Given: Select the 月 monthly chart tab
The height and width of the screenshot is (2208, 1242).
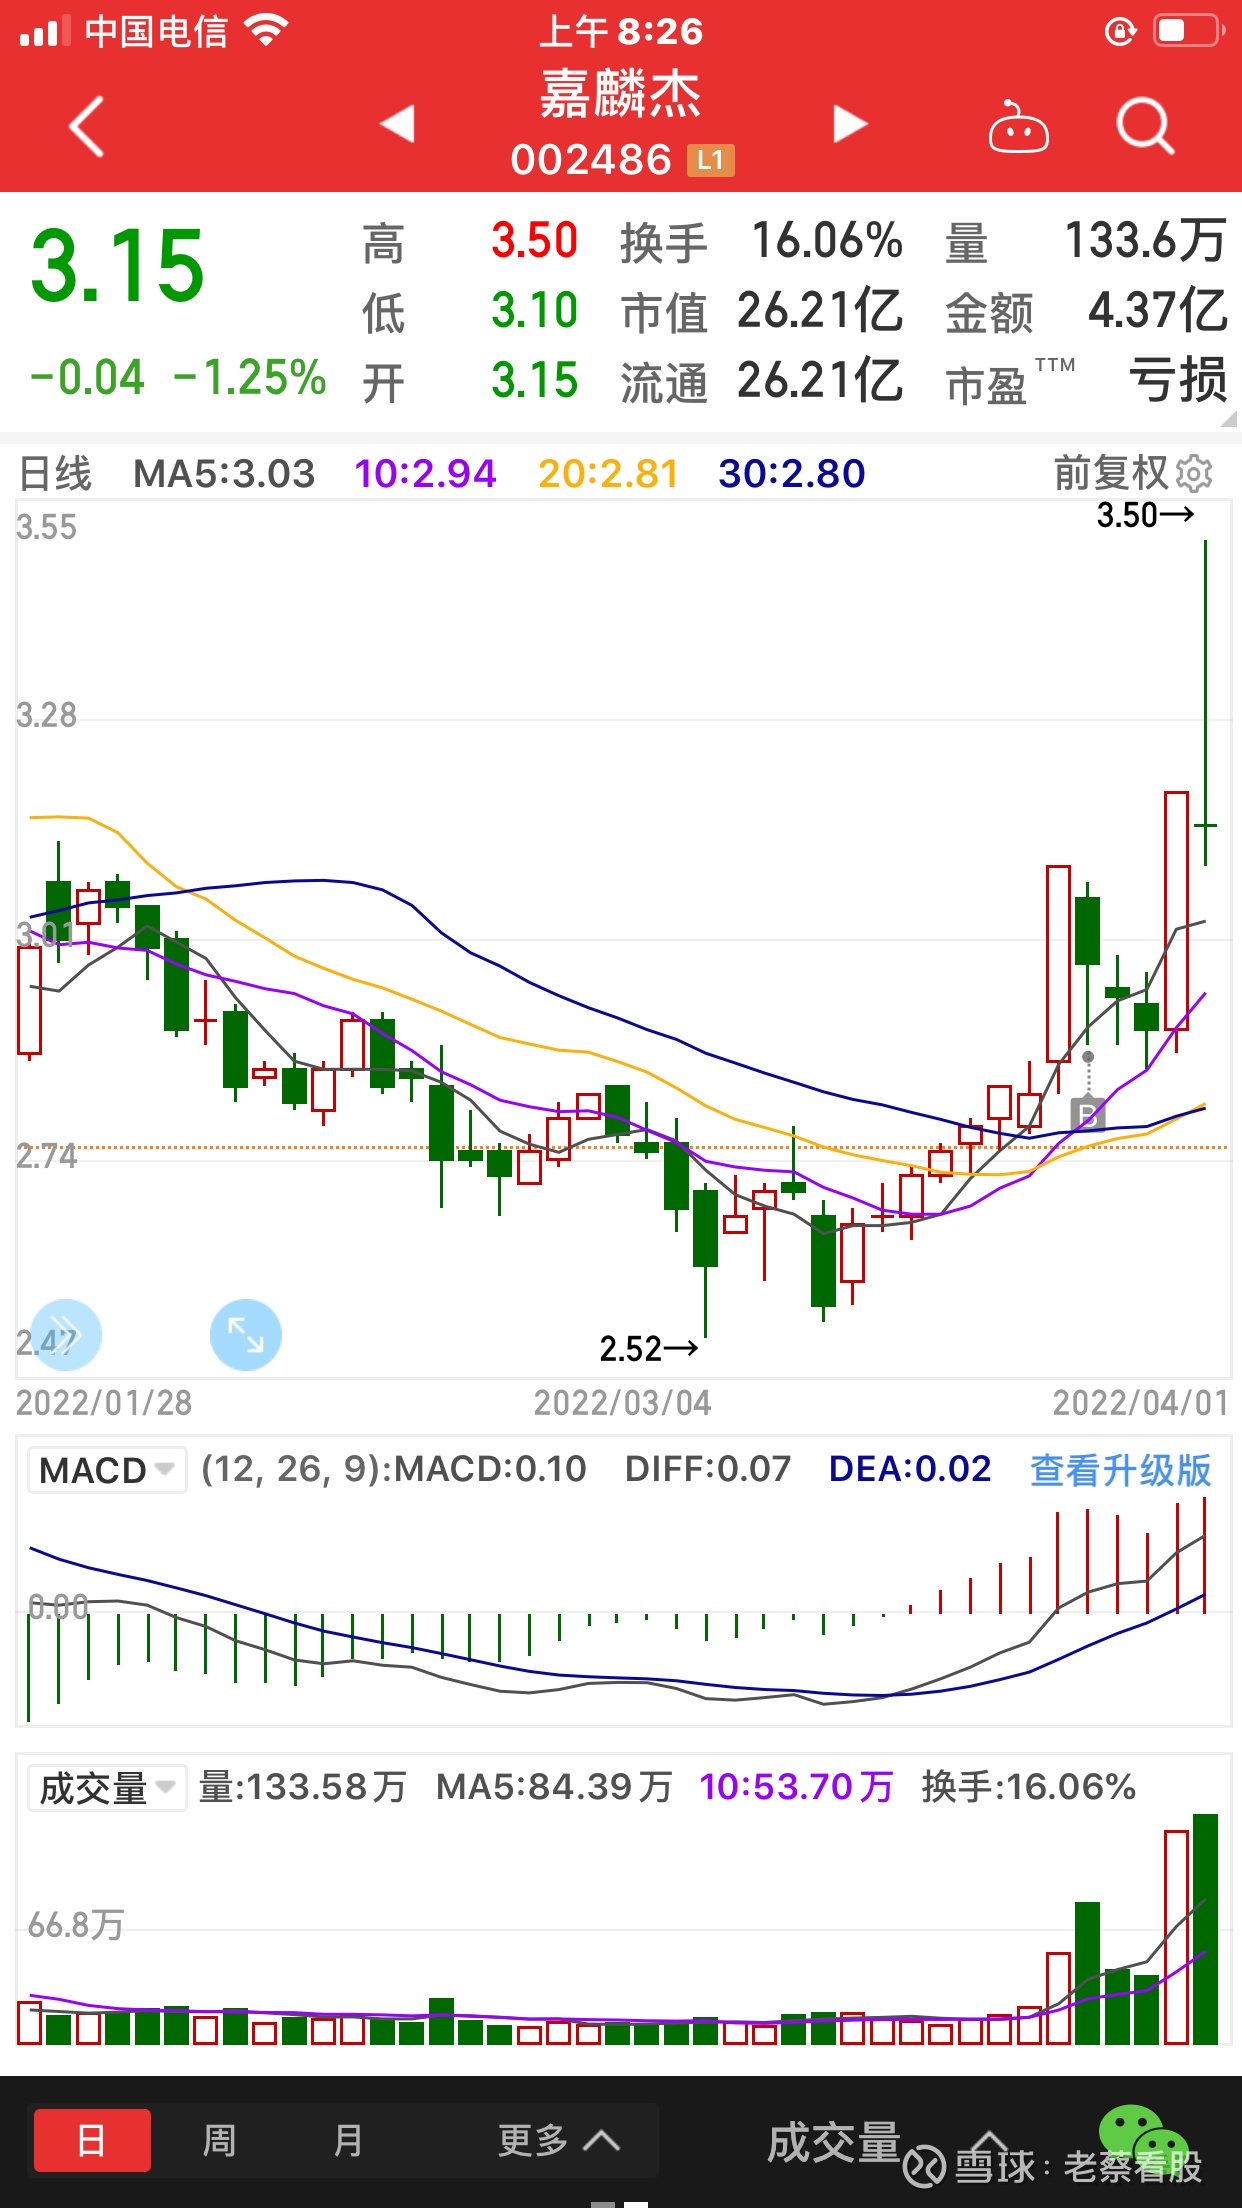Looking at the screenshot, I should pyautogui.click(x=347, y=2141).
